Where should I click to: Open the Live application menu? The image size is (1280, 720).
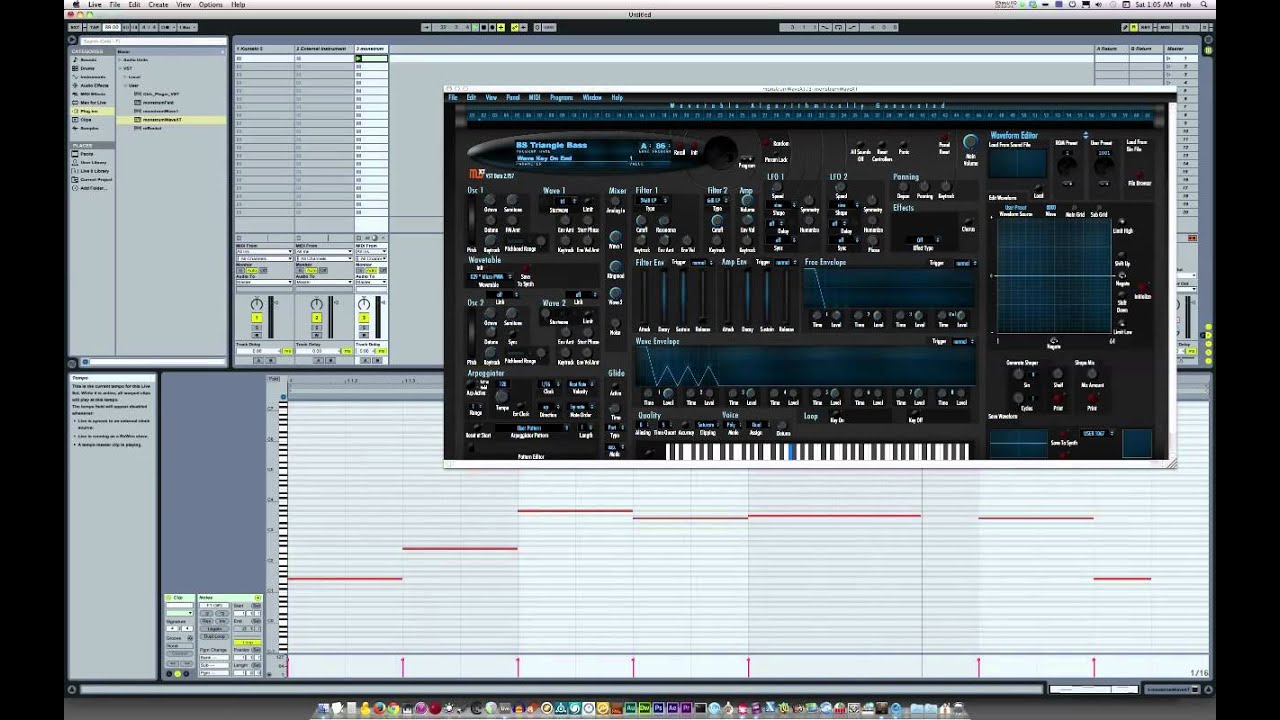[94, 4]
